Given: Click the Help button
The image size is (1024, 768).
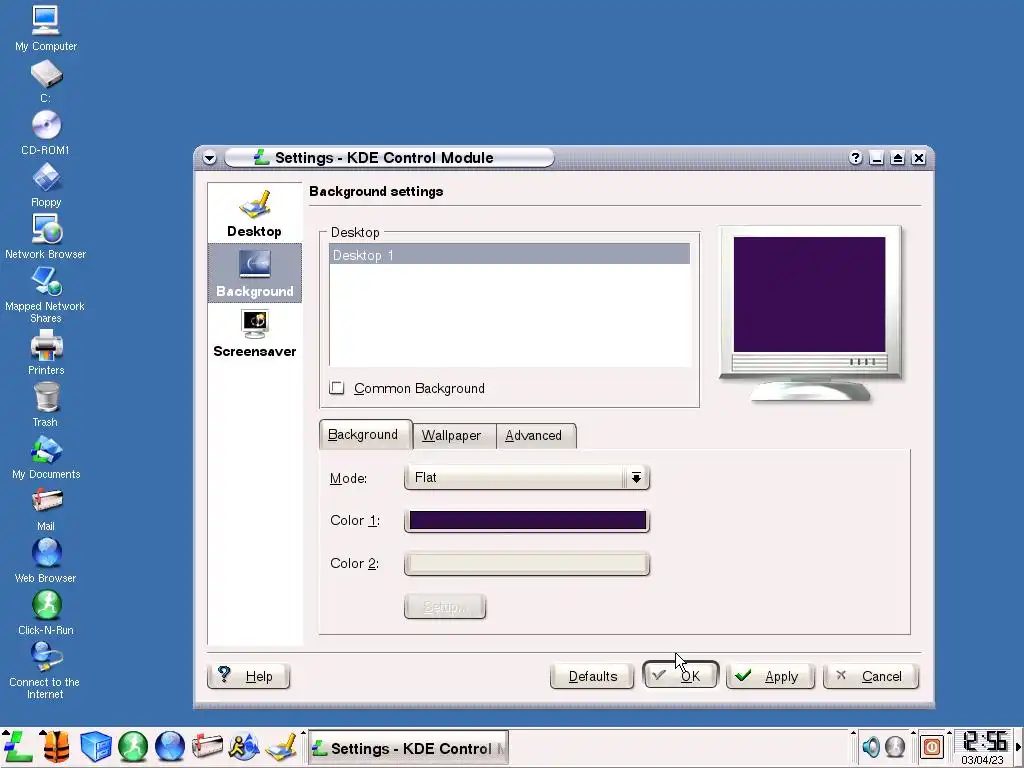Looking at the screenshot, I should [248, 676].
